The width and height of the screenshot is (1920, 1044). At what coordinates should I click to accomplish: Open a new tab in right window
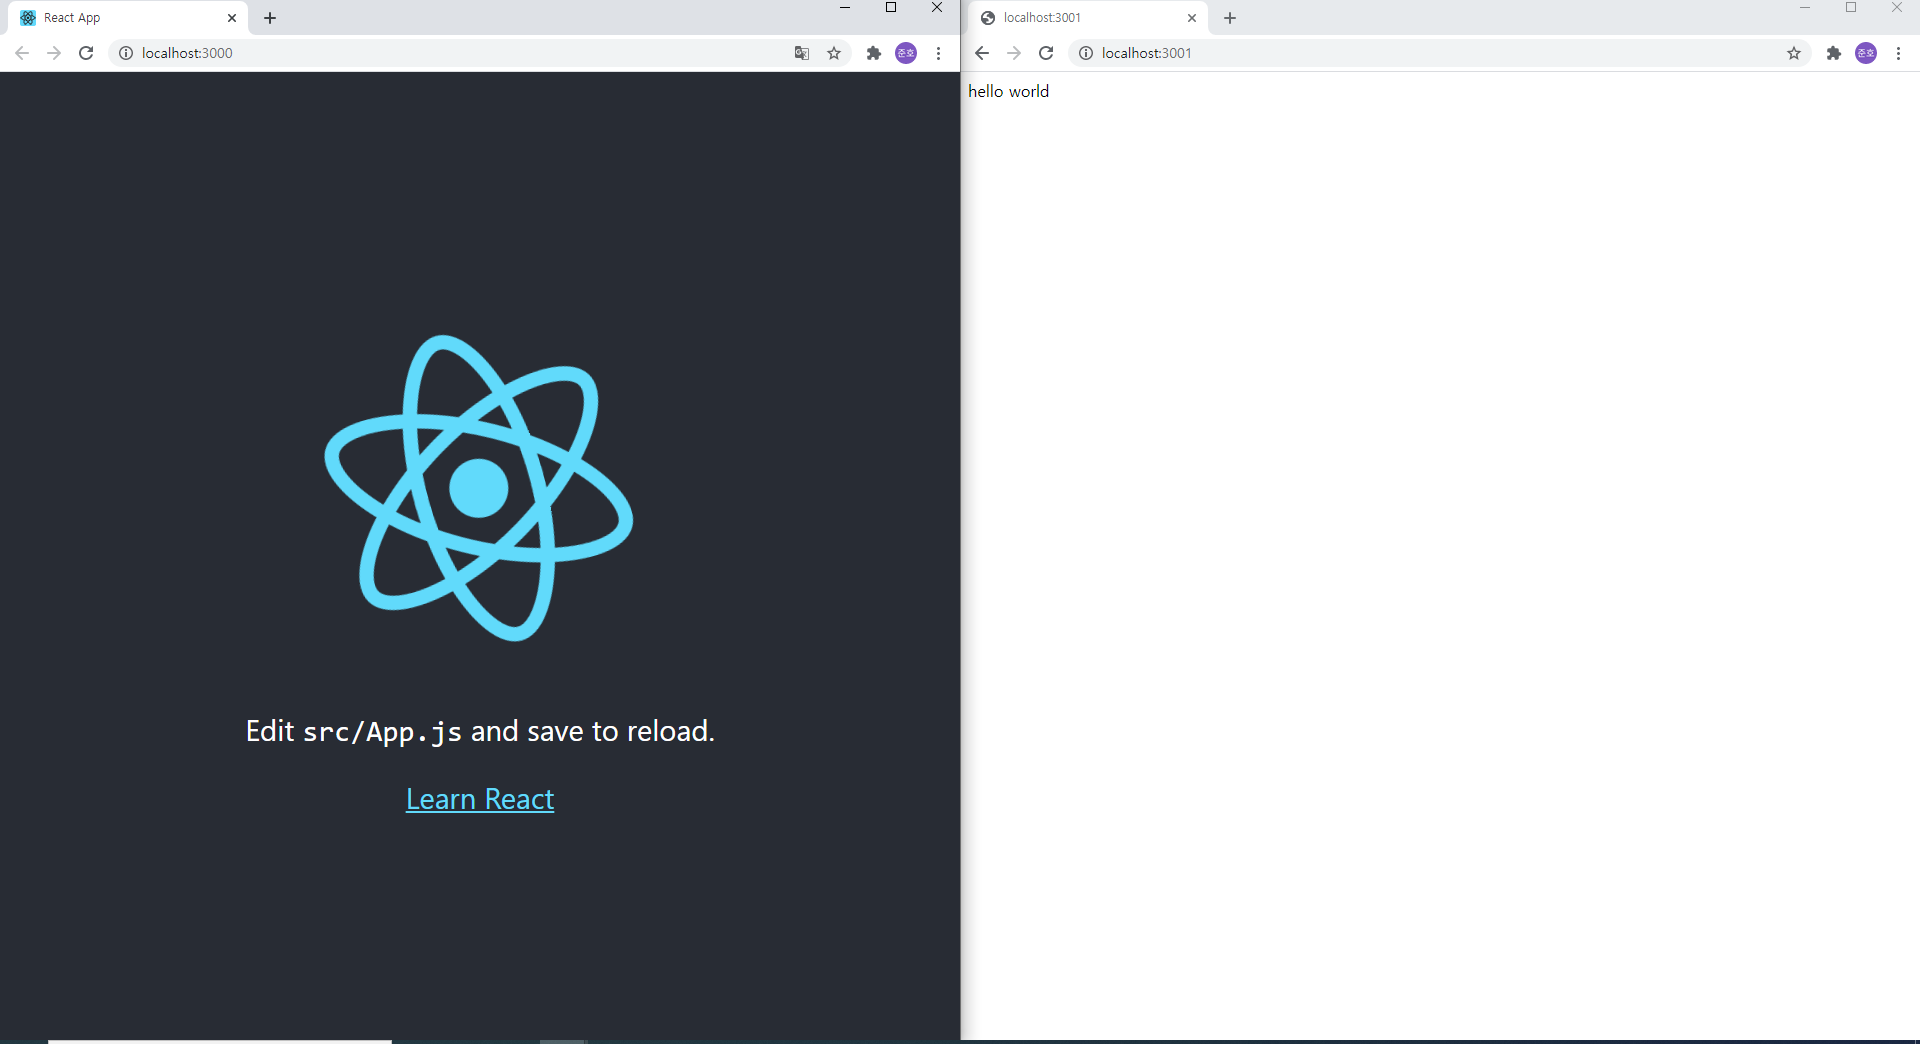pos(1230,18)
